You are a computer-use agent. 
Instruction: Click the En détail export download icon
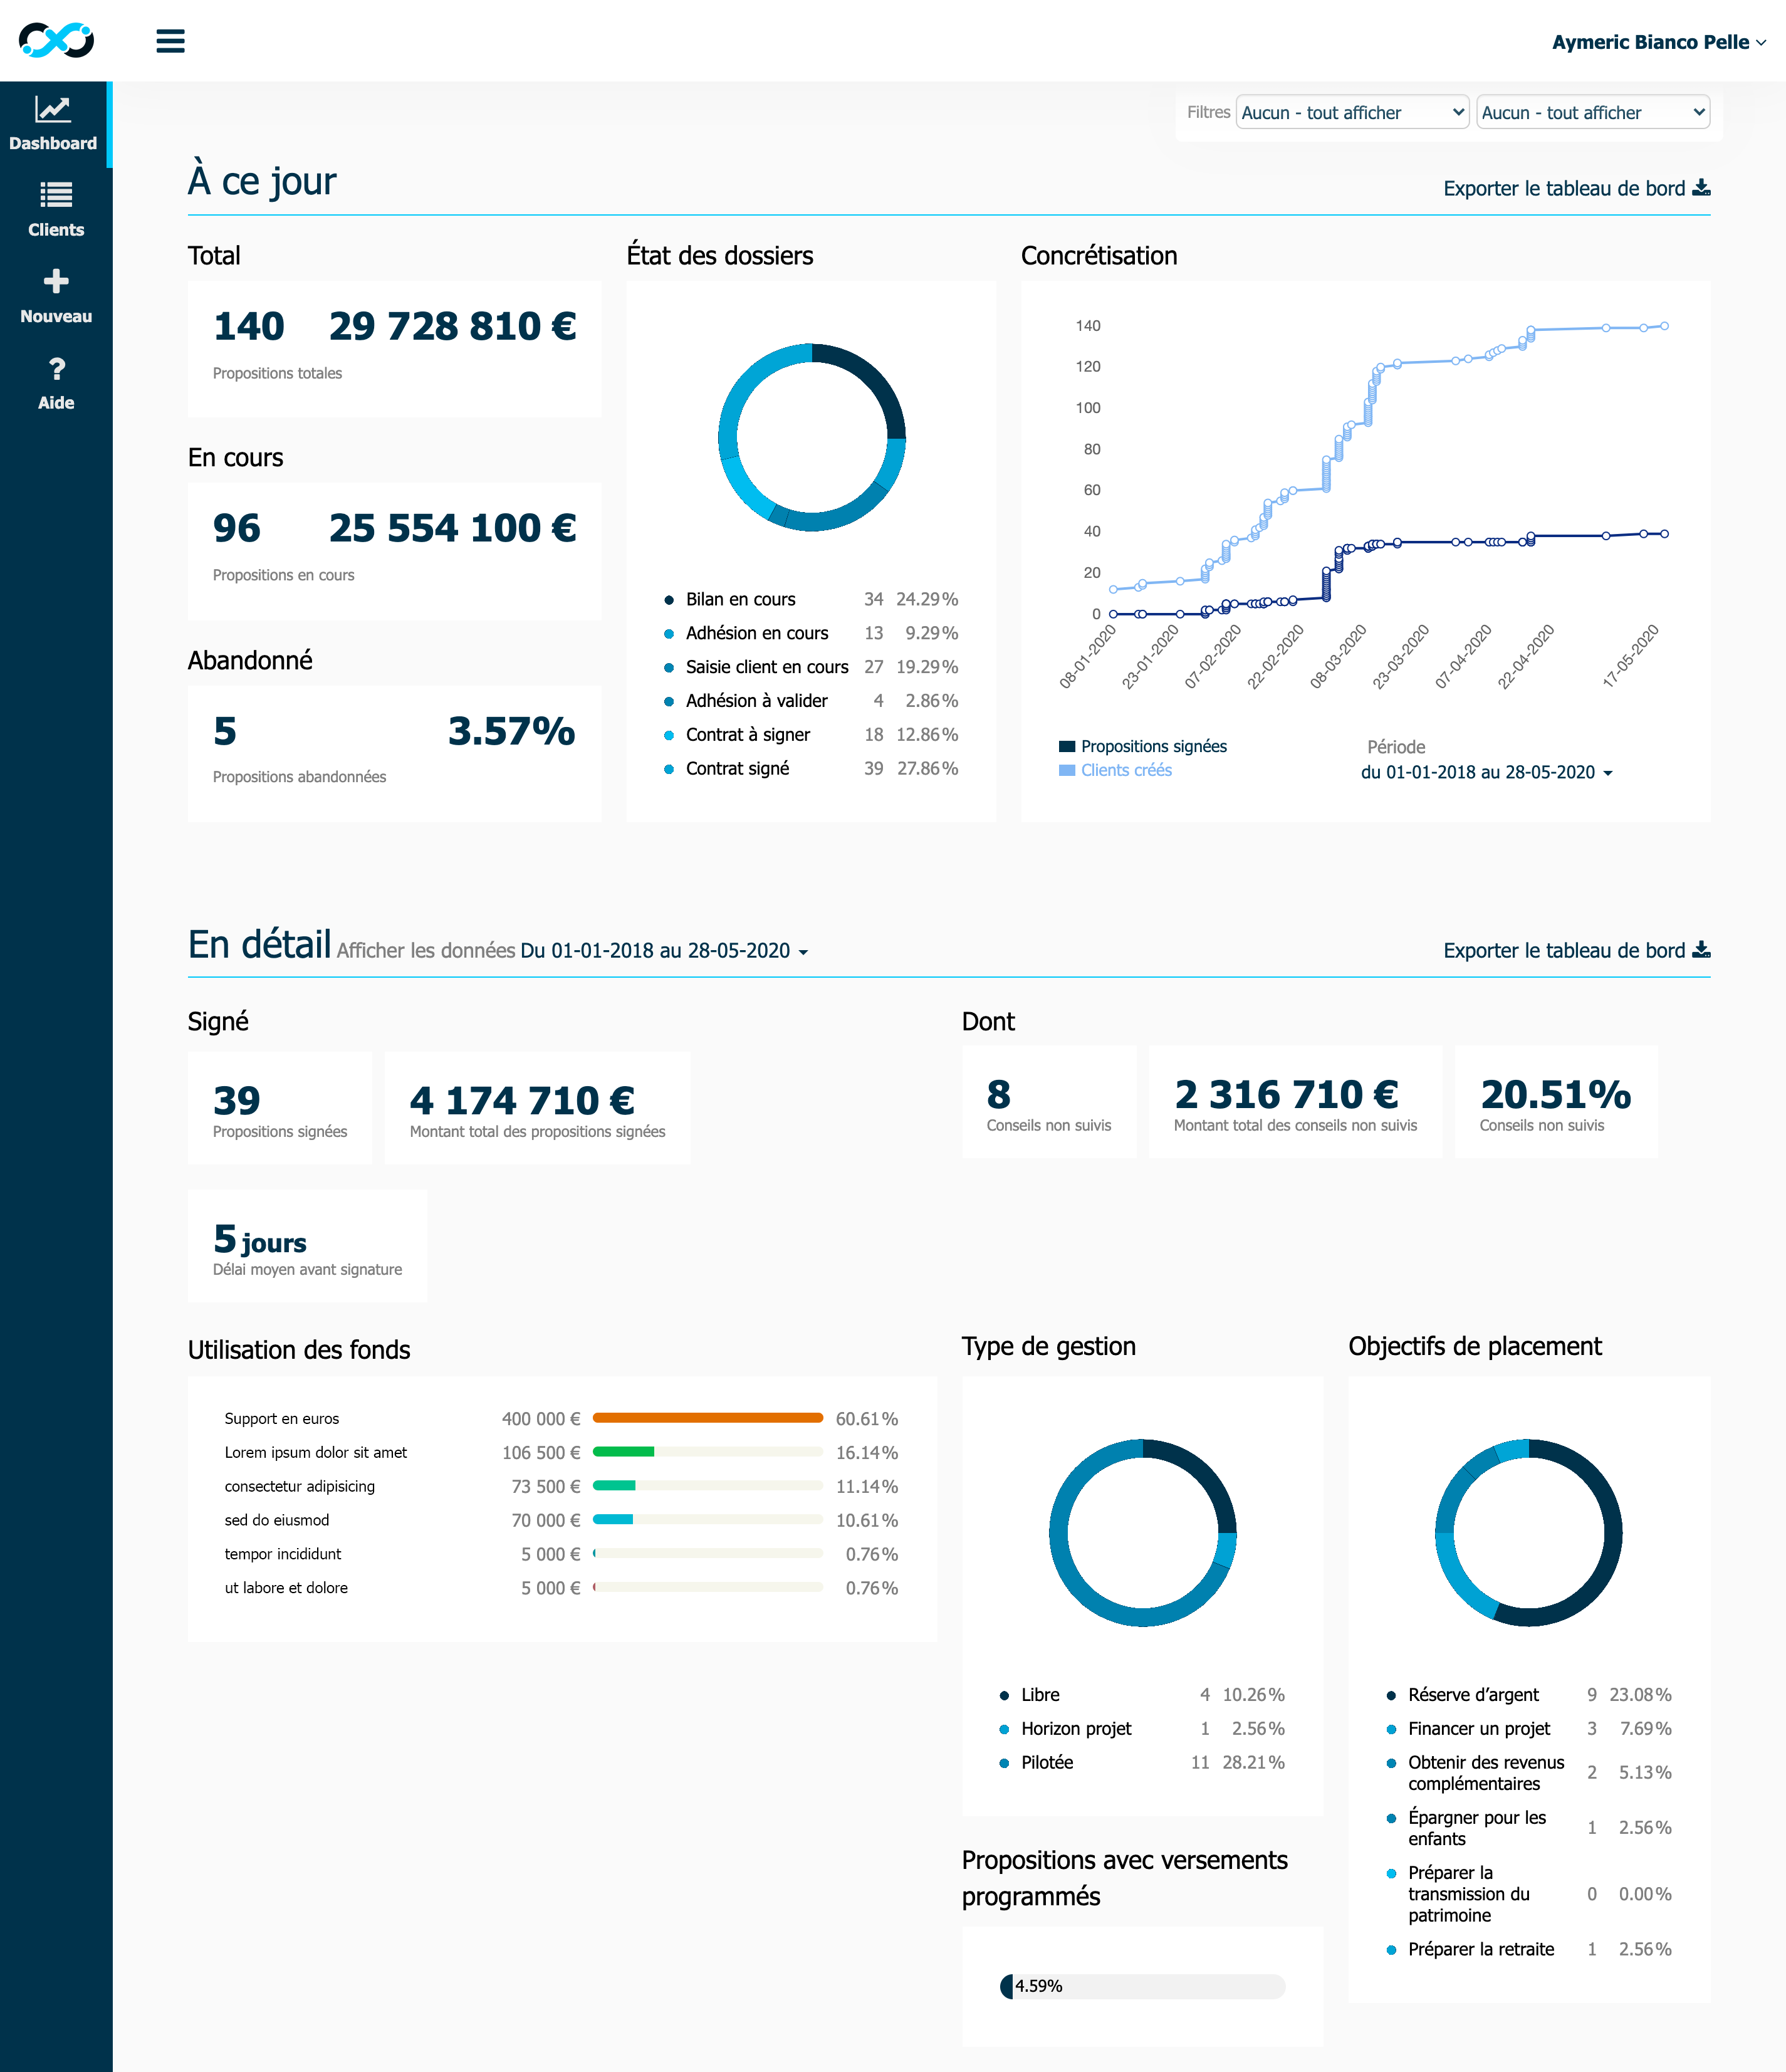click(x=1701, y=950)
